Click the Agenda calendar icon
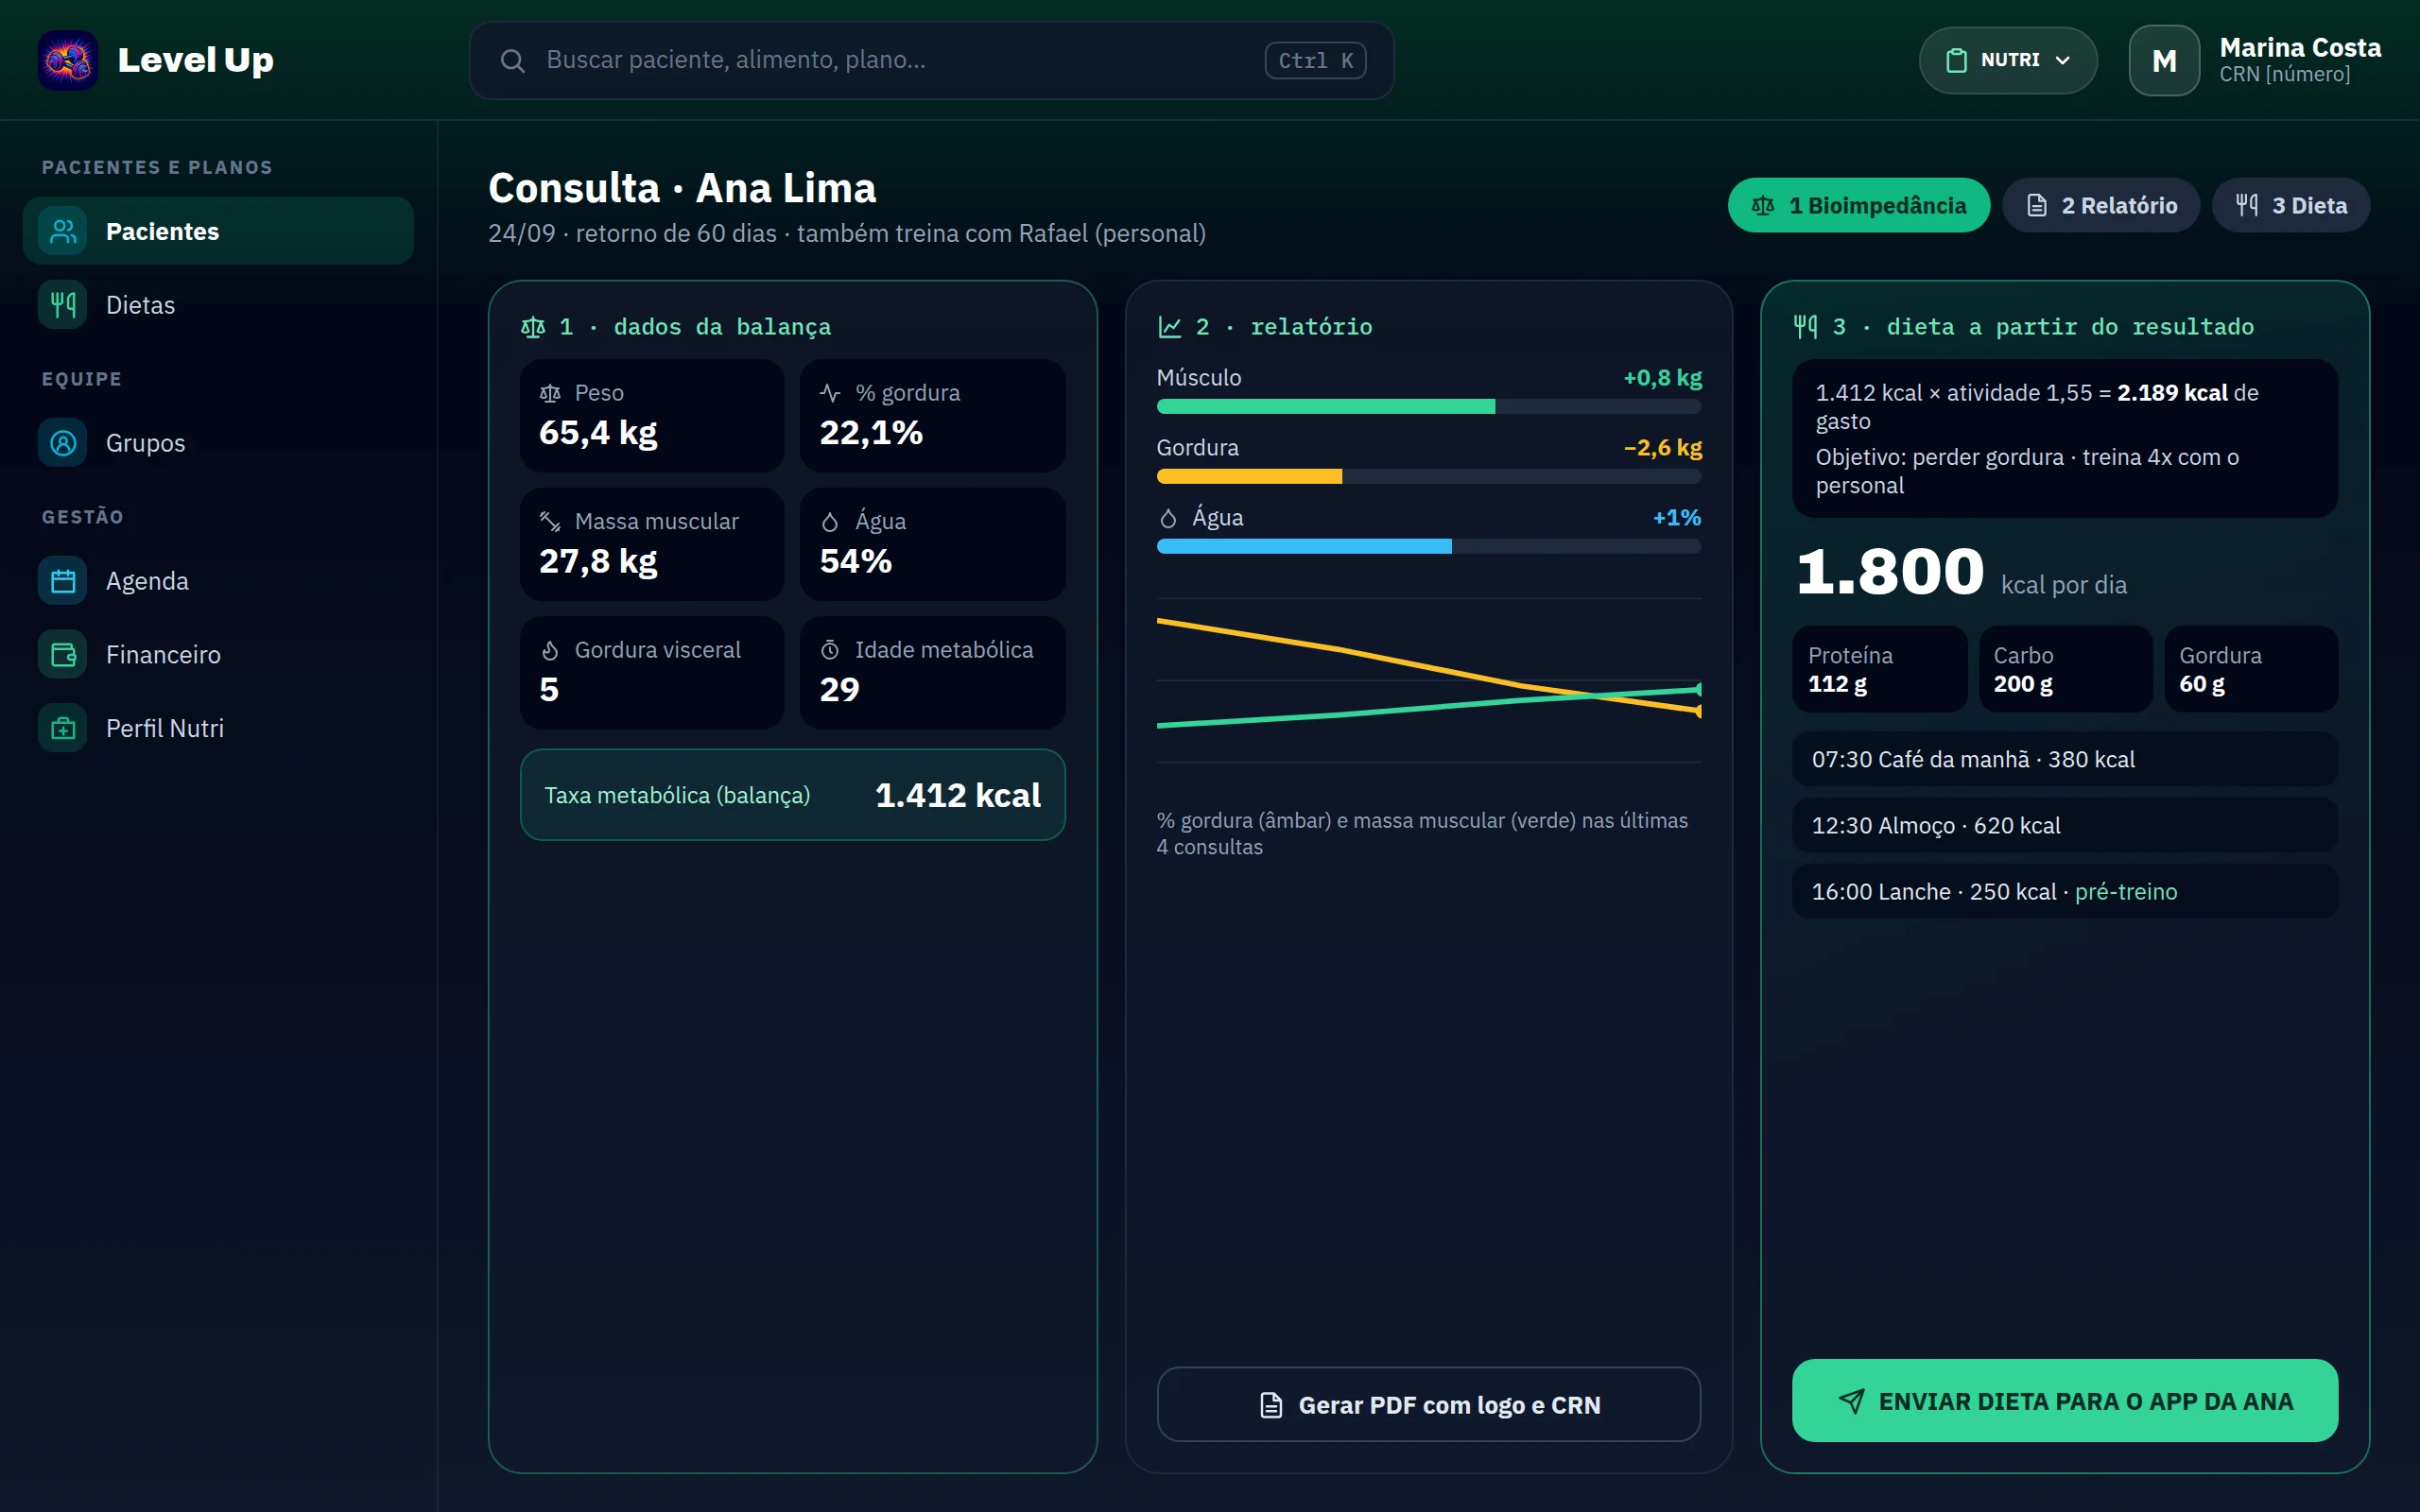 tap(63, 581)
